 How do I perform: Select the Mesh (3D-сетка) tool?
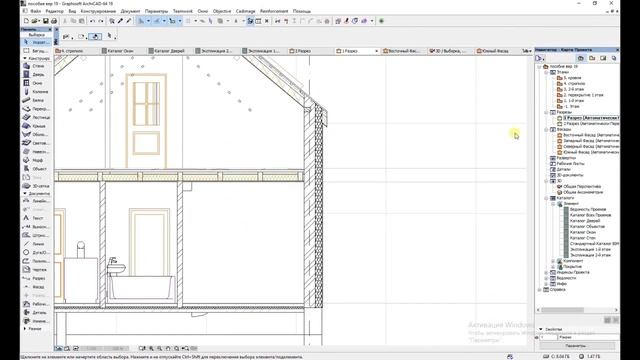pyautogui.click(x=36, y=186)
